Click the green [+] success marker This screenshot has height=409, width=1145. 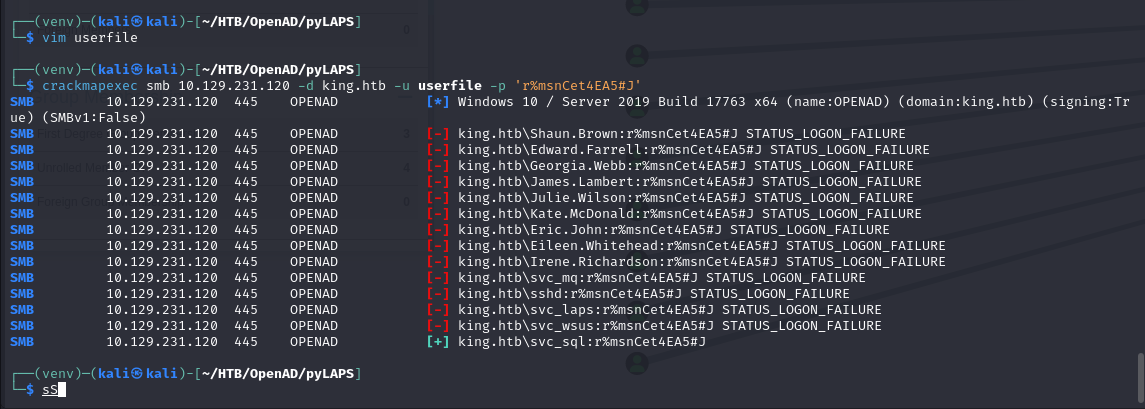click(x=438, y=342)
